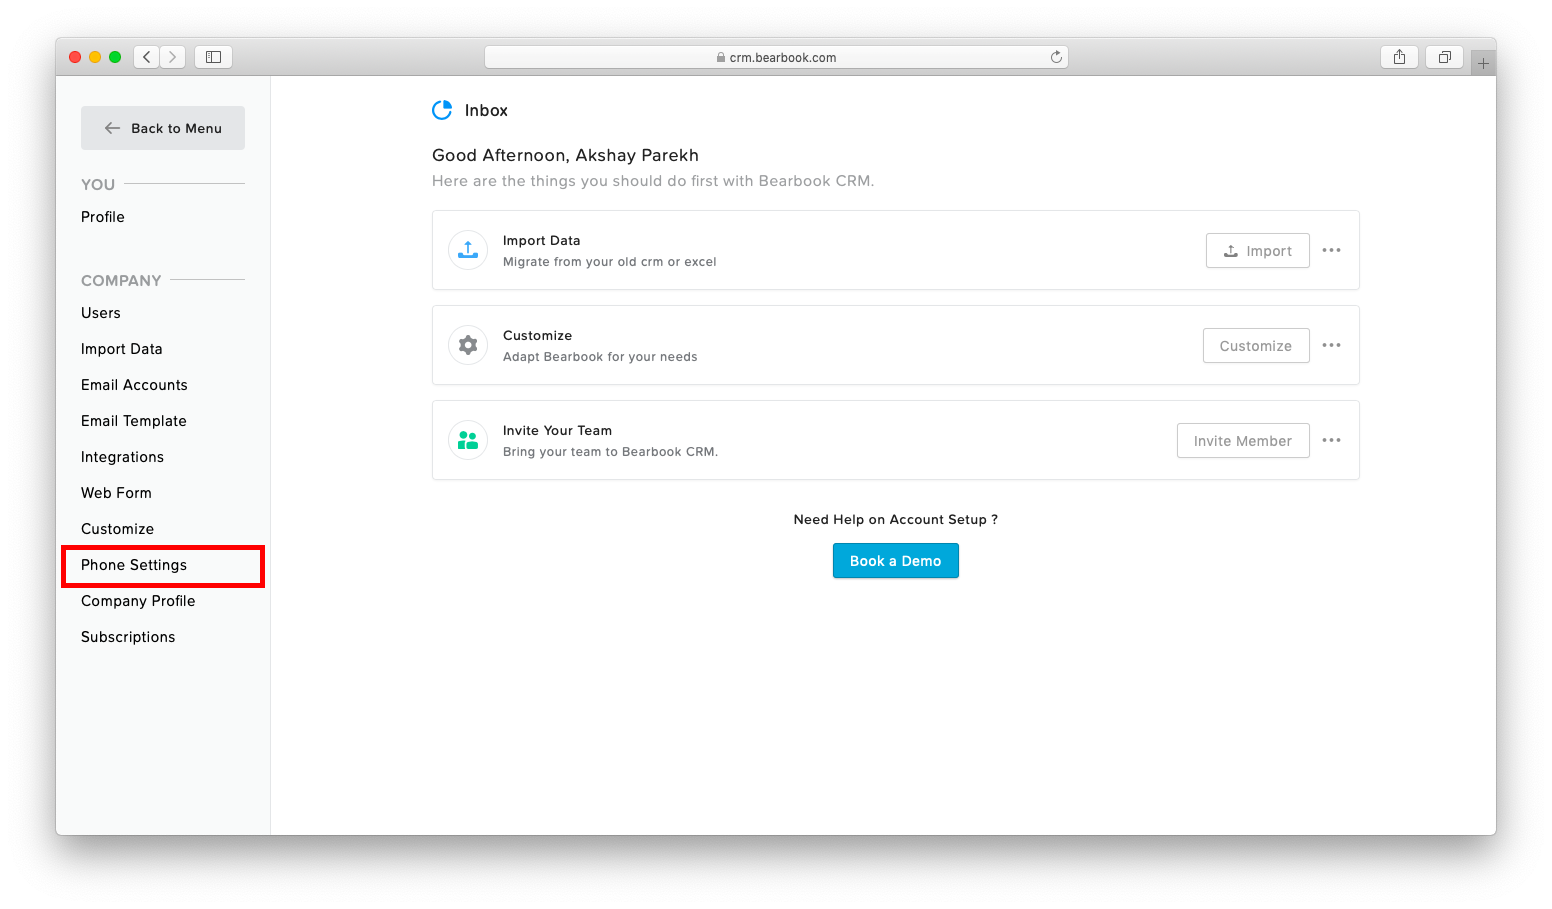
Task: Click the Back to Menu button
Action: click(x=163, y=128)
